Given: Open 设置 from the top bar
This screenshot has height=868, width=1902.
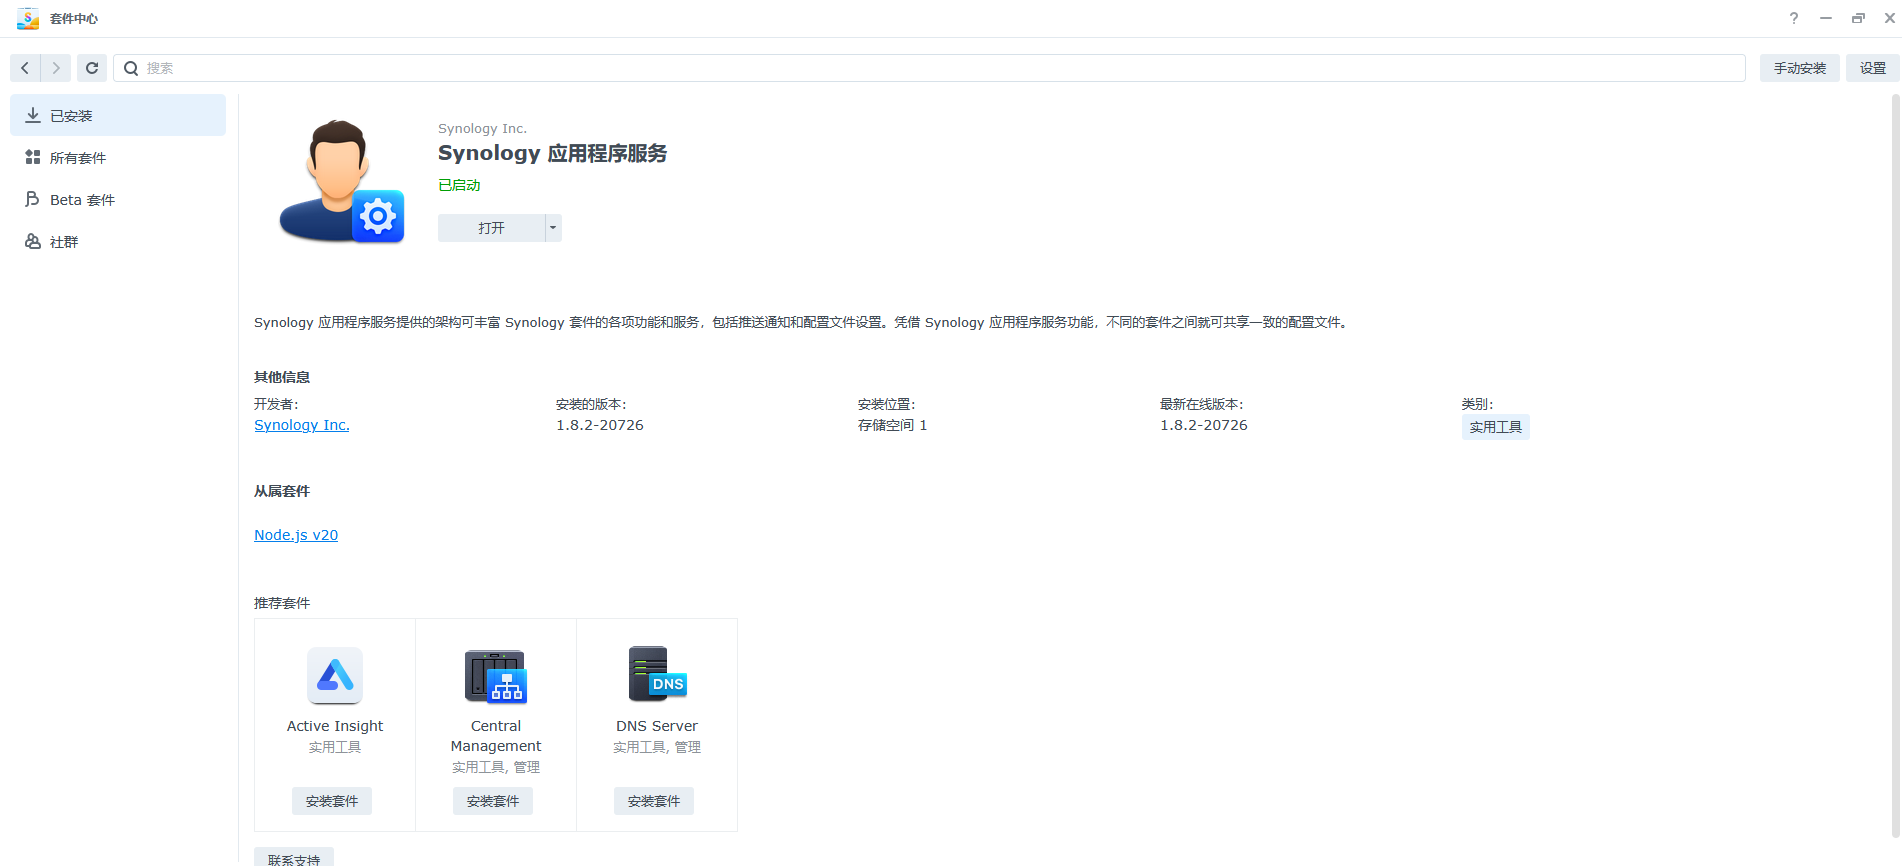Looking at the screenshot, I should 1873,68.
